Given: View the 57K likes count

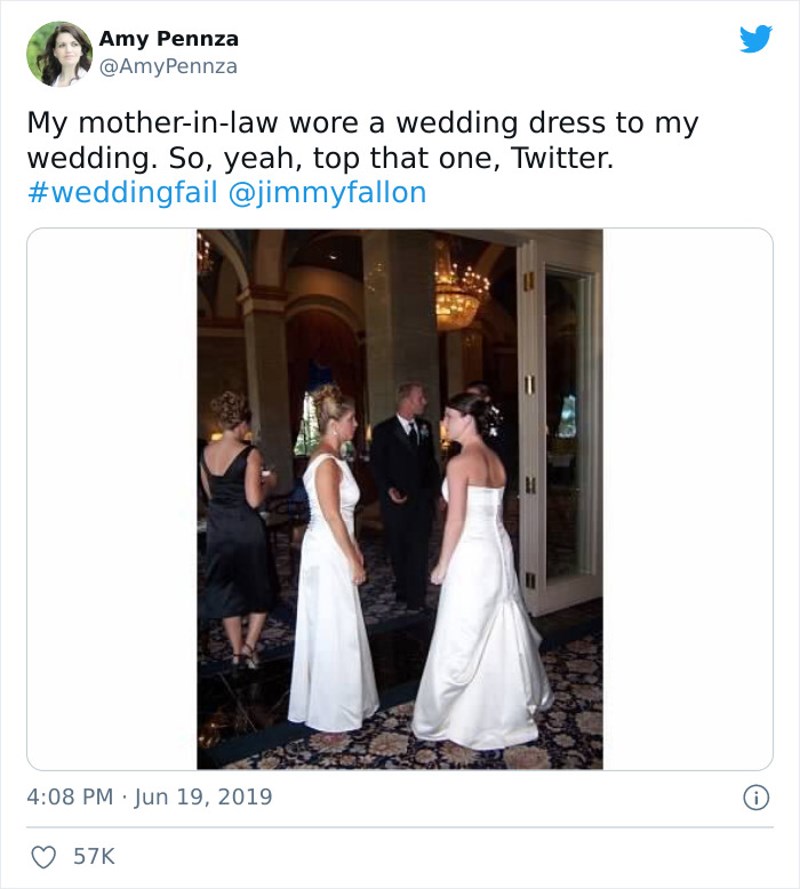Looking at the screenshot, I should click(x=94, y=857).
